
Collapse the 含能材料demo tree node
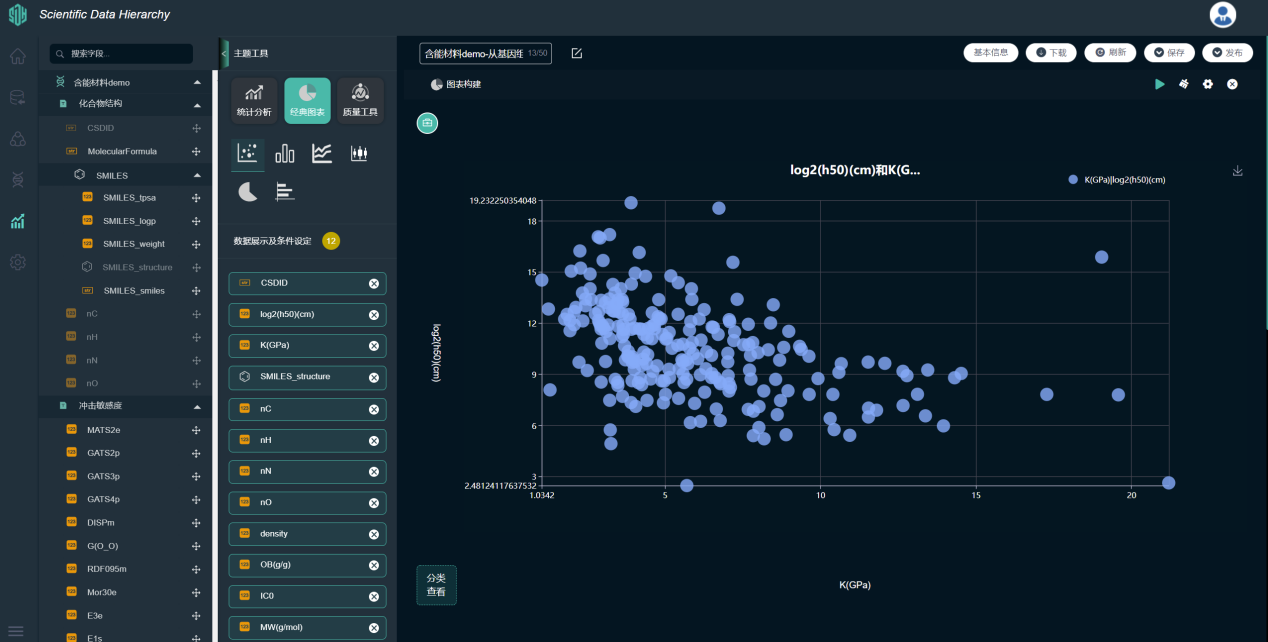197,82
